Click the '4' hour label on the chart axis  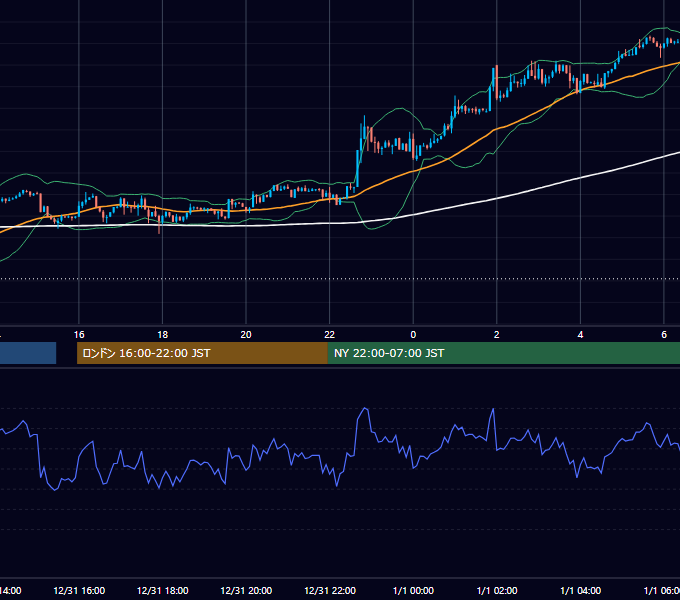pyautogui.click(x=580, y=335)
